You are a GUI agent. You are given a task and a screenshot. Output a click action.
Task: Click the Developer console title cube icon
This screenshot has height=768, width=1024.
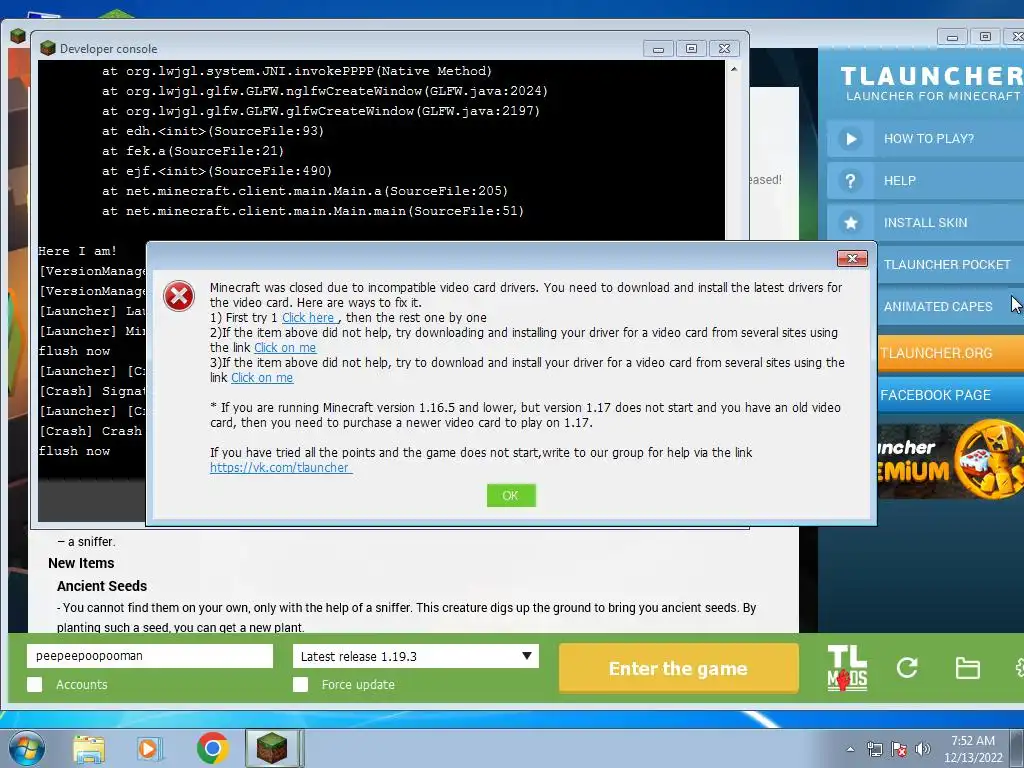click(x=48, y=48)
